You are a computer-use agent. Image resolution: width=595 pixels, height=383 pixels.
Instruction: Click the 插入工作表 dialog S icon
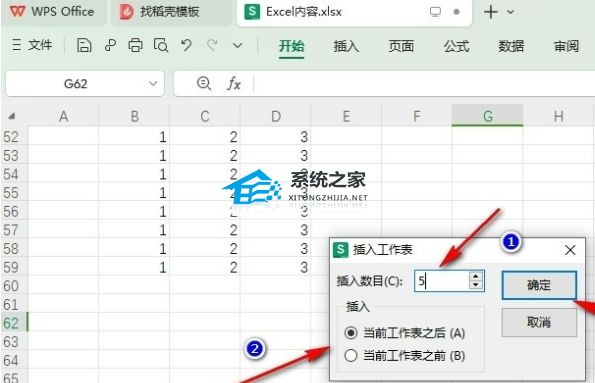click(x=340, y=250)
